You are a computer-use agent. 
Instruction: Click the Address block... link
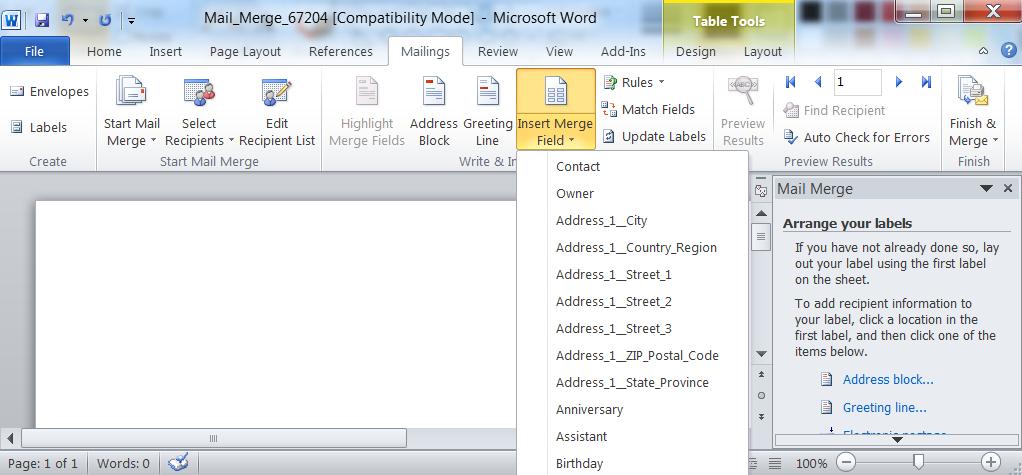click(x=888, y=380)
